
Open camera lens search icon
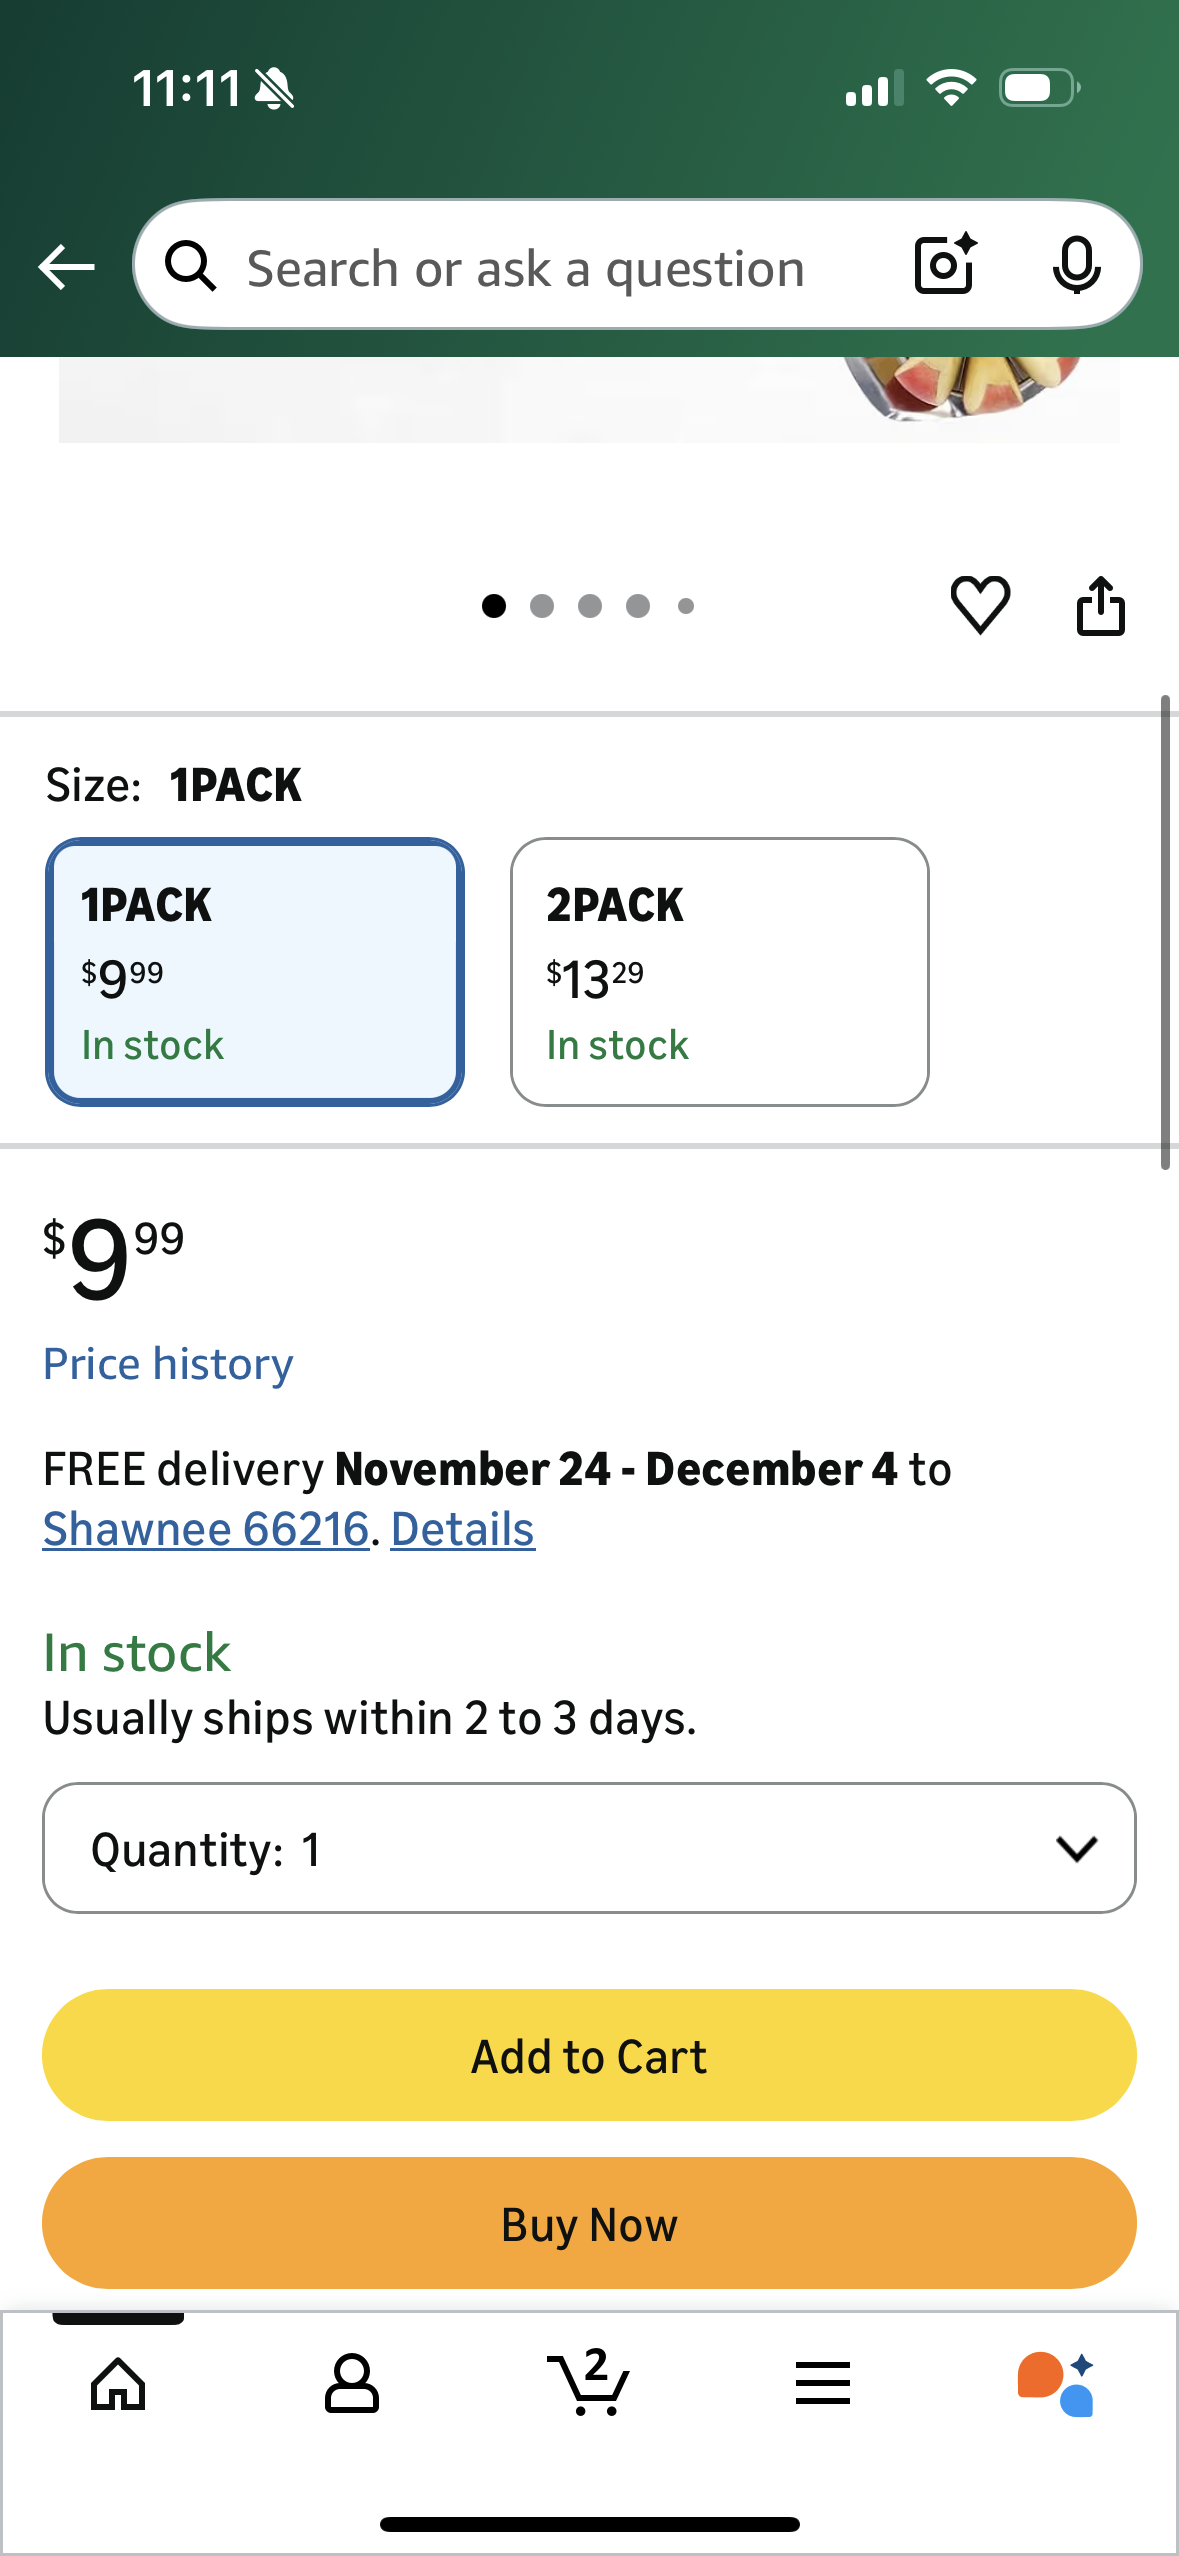(944, 265)
